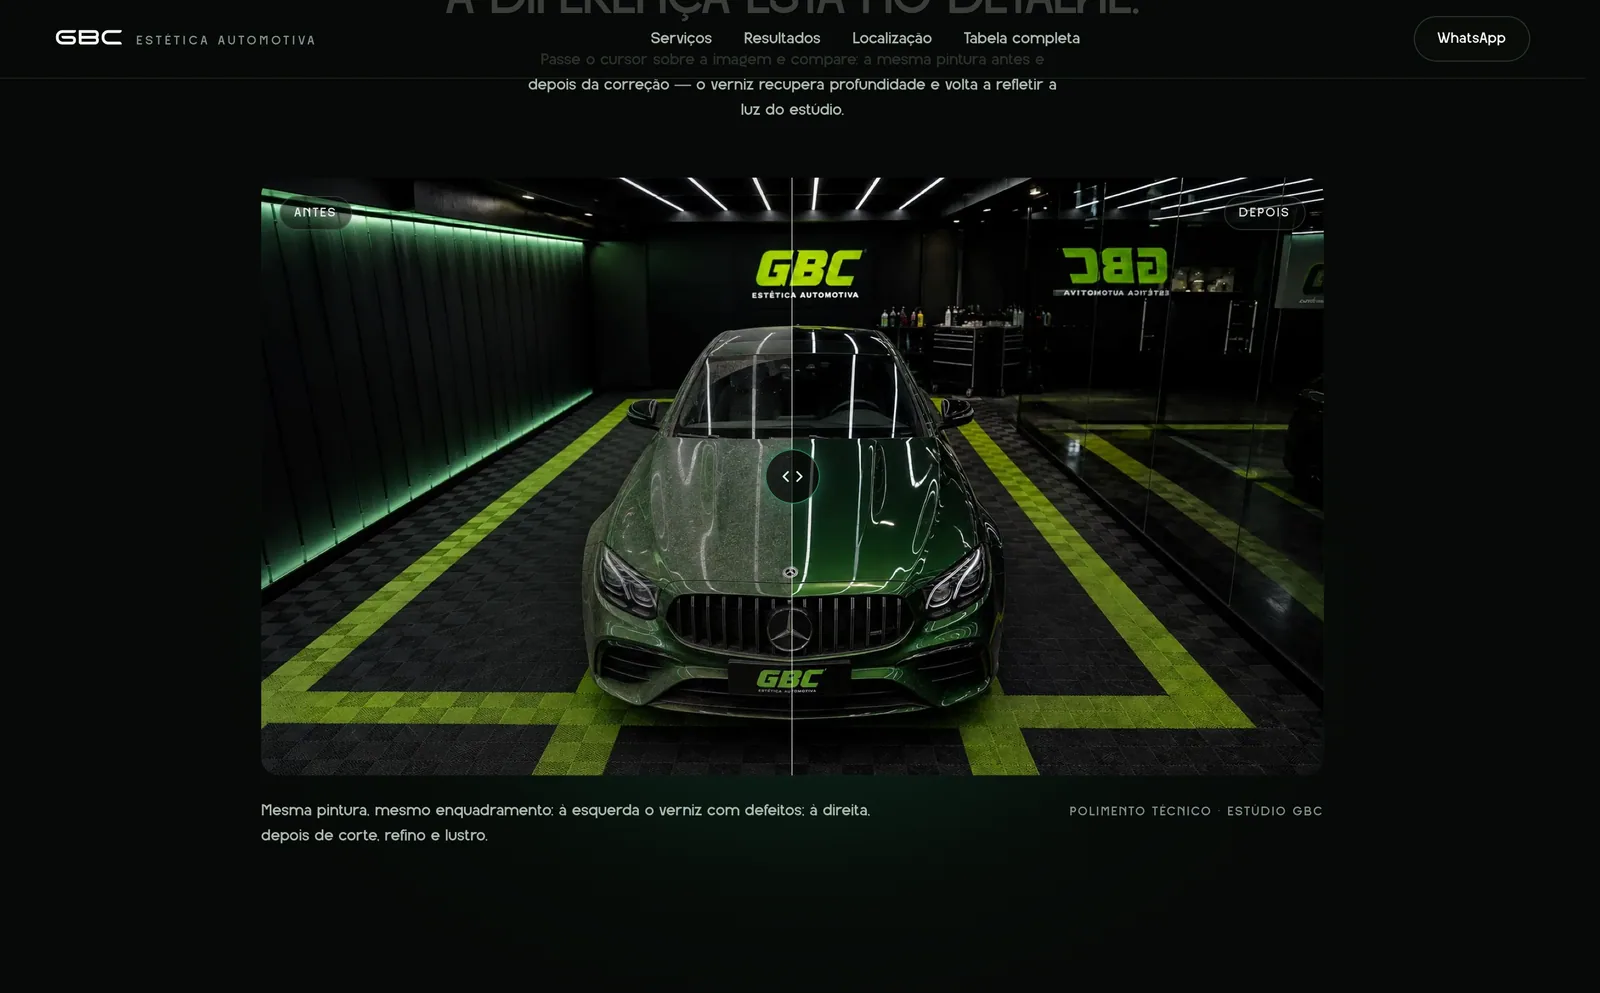1600x993 pixels.
Task: Click the ESTÉTICA AUTOMOTIVA header tagline
Action: (226, 40)
